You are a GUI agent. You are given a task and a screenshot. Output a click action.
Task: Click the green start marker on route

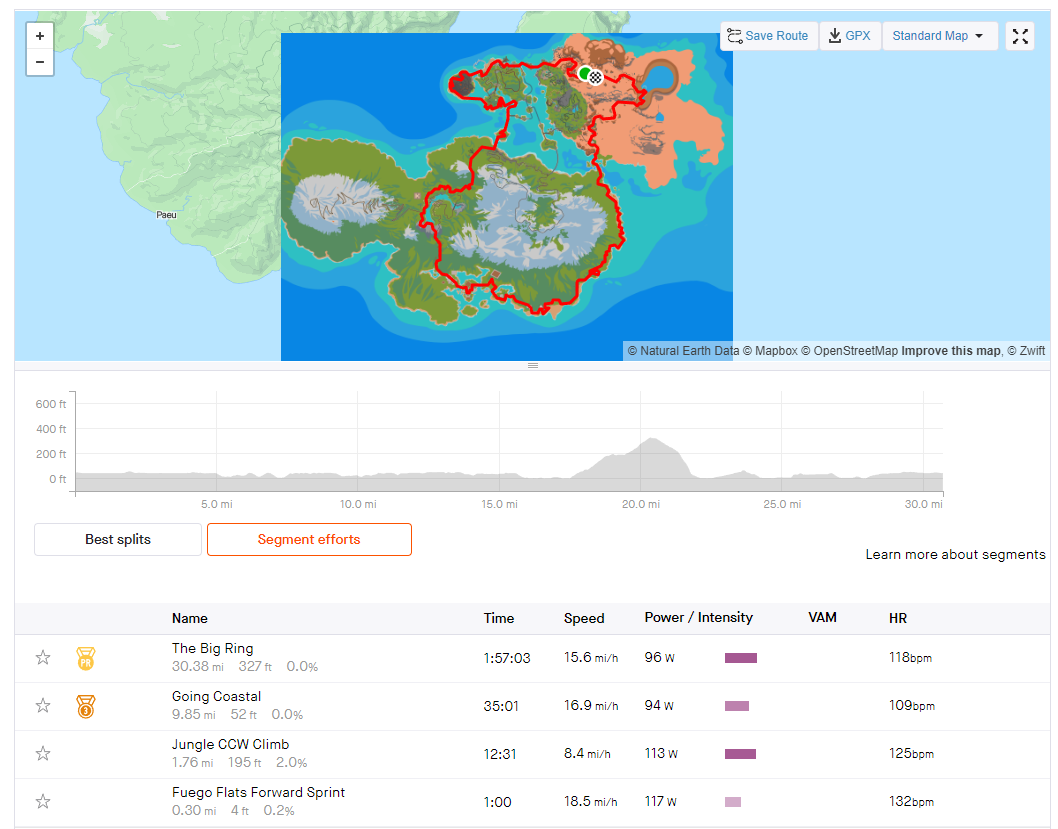tap(584, 73)
